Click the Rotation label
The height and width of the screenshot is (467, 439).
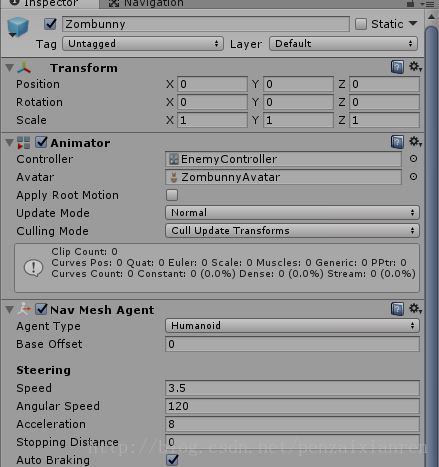(x=39, y=102)
